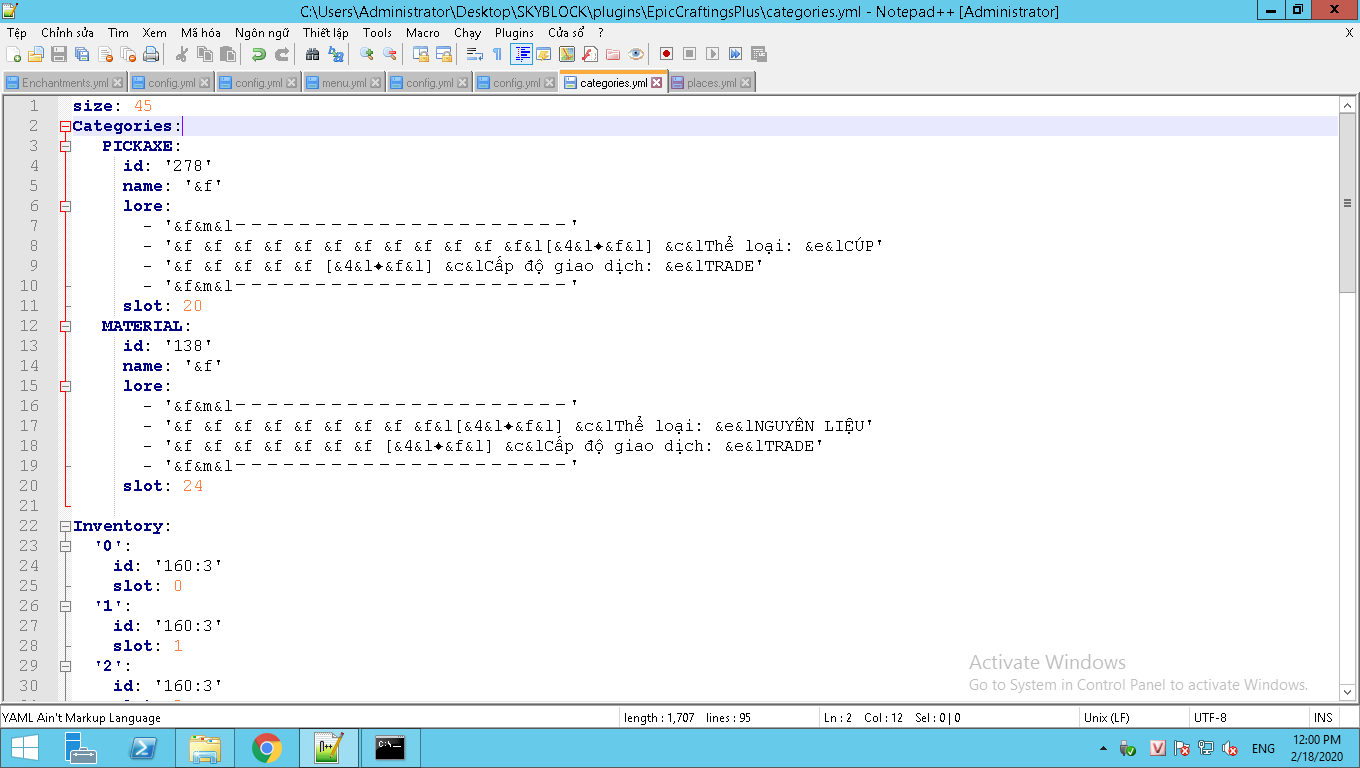
Task: Open the Thiết lập menu
Action: point(326,33)
